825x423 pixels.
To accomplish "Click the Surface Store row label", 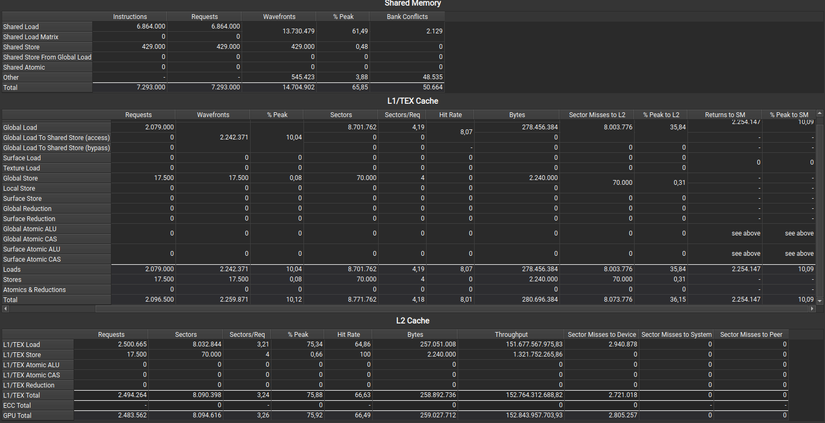I will tap(57, 198).
